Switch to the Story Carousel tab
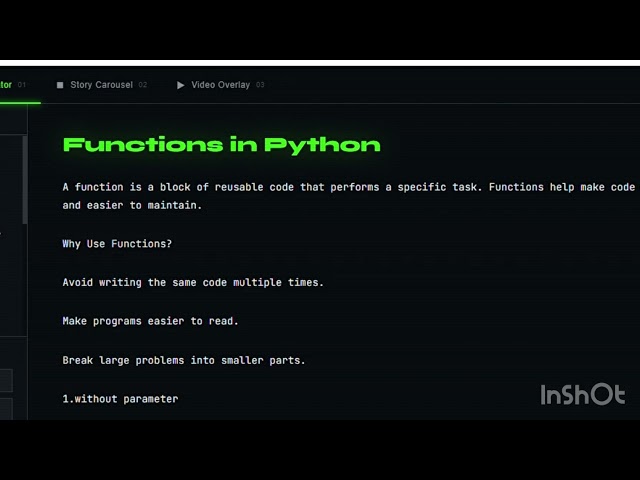640x480 pixels. (102, 85)
